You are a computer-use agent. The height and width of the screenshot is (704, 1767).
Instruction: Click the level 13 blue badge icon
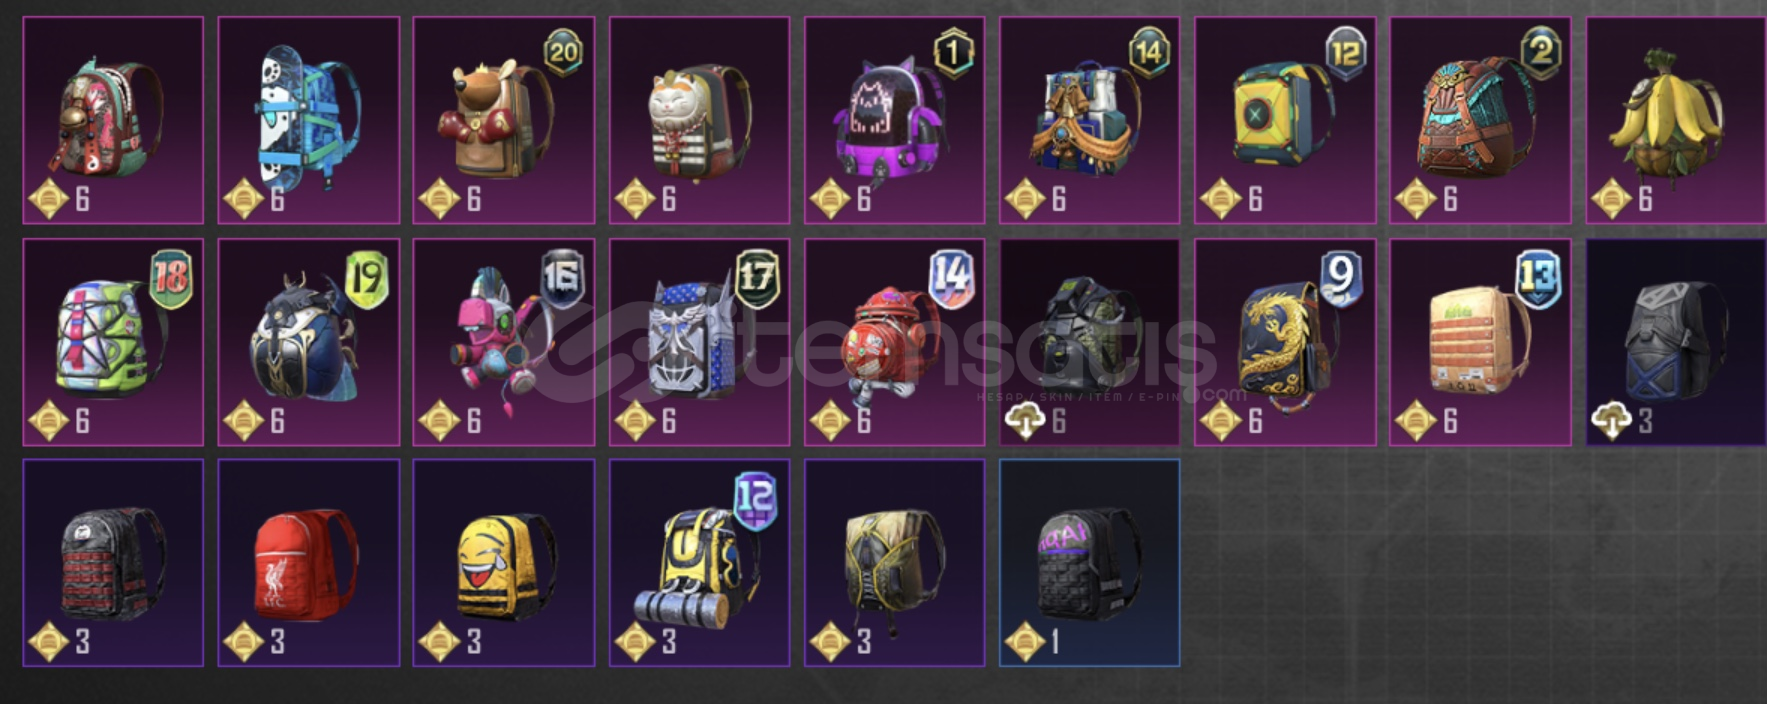[x=1538, y=278]
